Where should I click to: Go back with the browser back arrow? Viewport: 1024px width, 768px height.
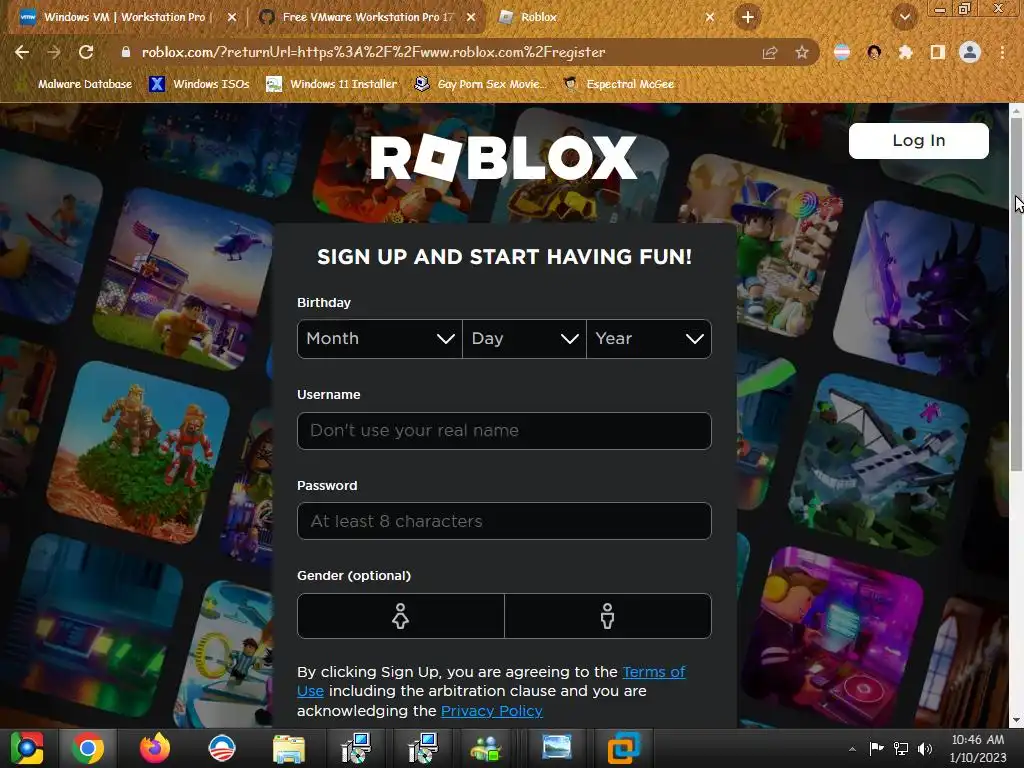pyautogui.click(x=22, y=52)
